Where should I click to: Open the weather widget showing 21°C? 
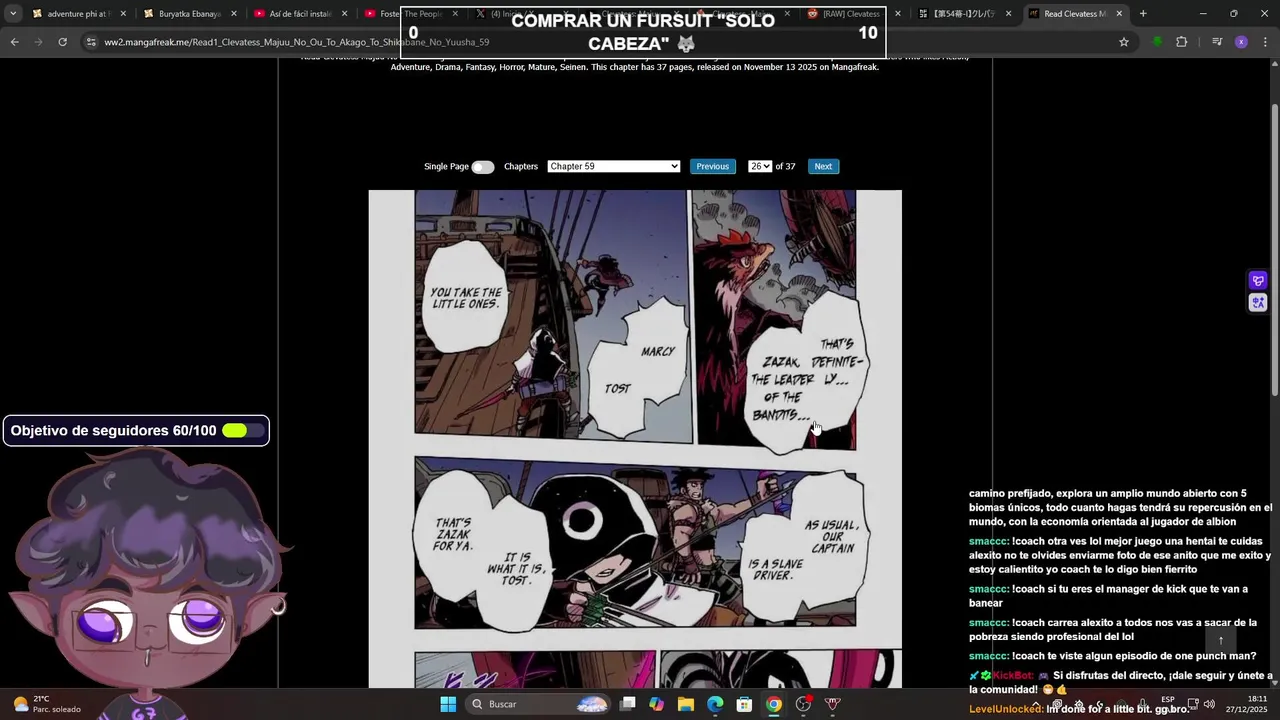pos(46,704)
